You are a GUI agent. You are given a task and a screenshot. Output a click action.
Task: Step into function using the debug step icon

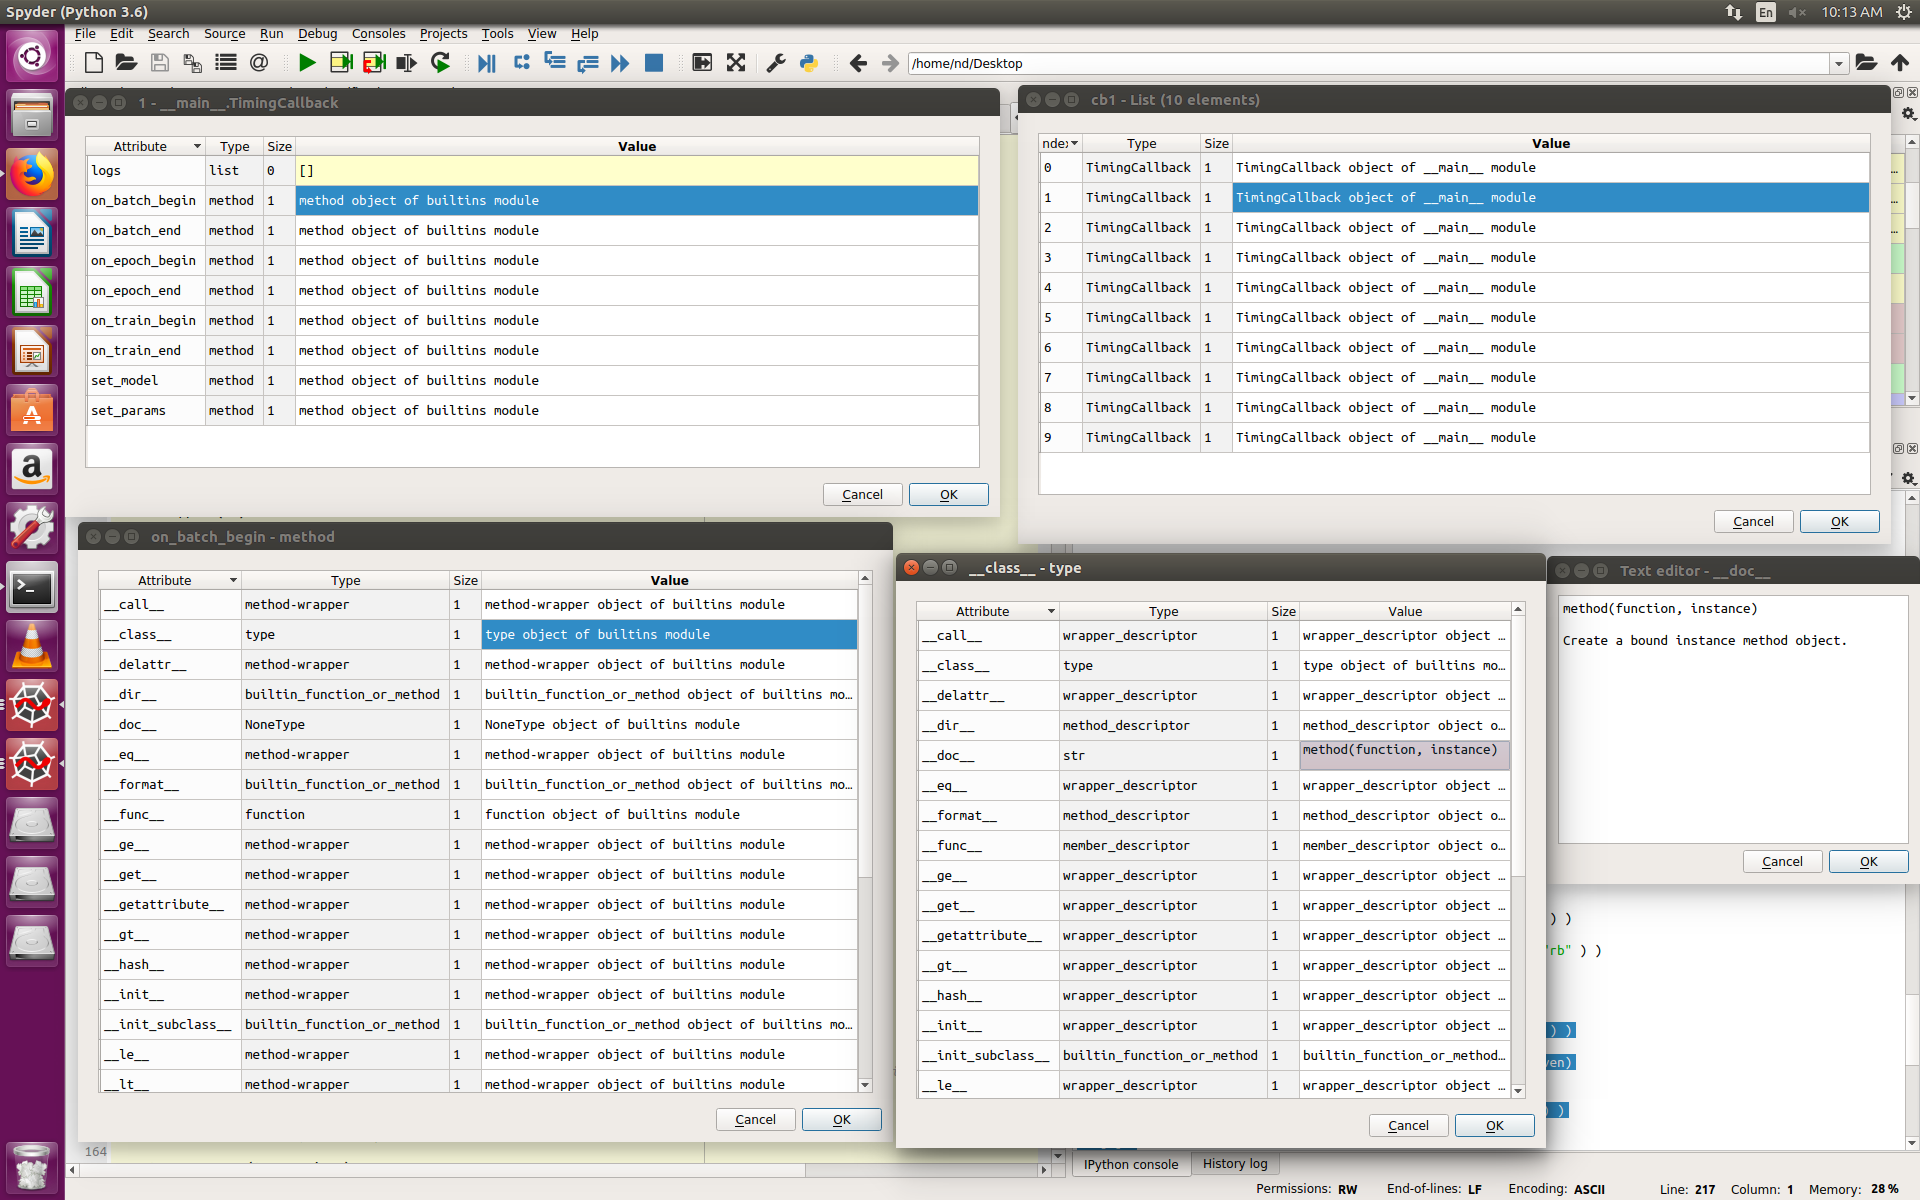554,62
